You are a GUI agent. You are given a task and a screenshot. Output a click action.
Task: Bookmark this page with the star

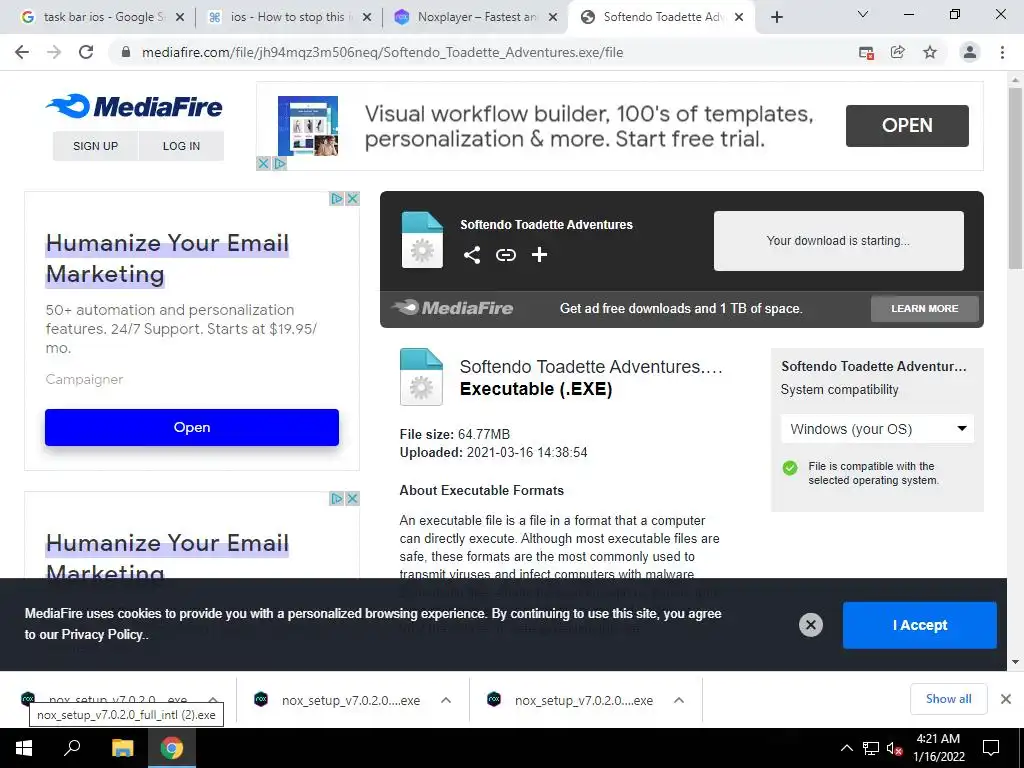coord(930,52)
